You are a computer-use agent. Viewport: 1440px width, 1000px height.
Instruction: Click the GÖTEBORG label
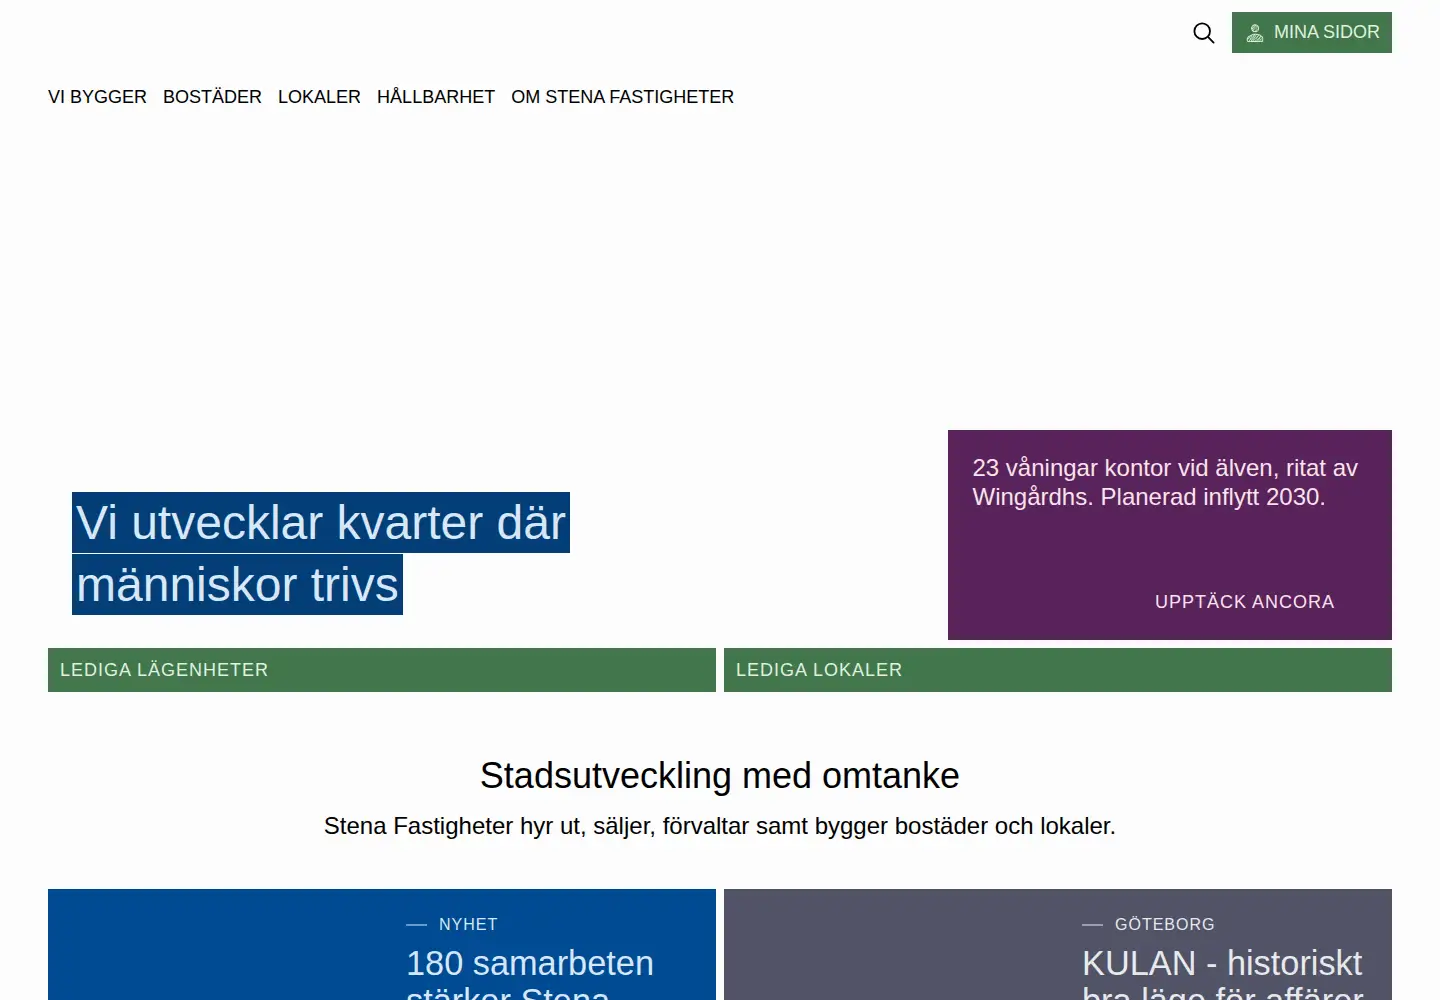coord(1165,925)
